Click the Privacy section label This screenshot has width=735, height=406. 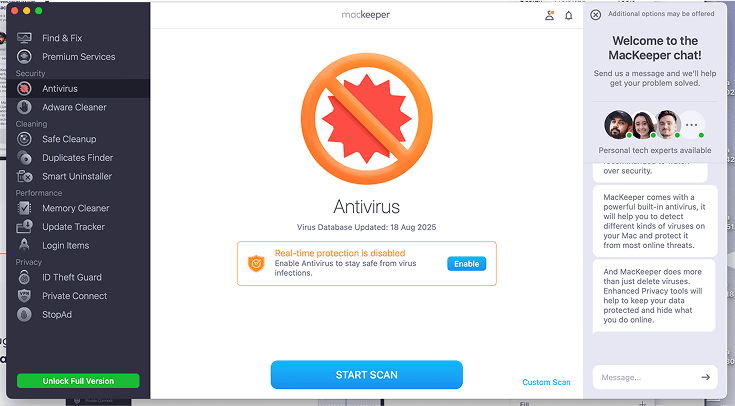click(x=29, y=262)
